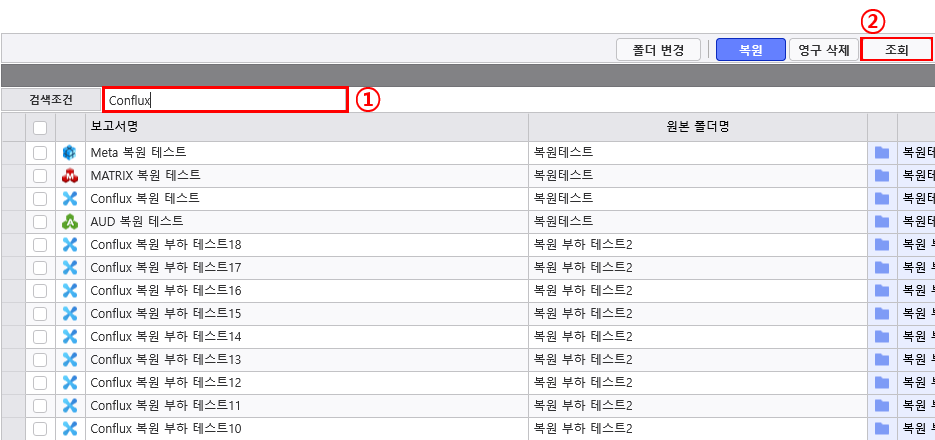This screenshot has width=935, height=440.
Task: Check the MATRIX 복원 테스트 row checkbox
Action: coord(40,176)
